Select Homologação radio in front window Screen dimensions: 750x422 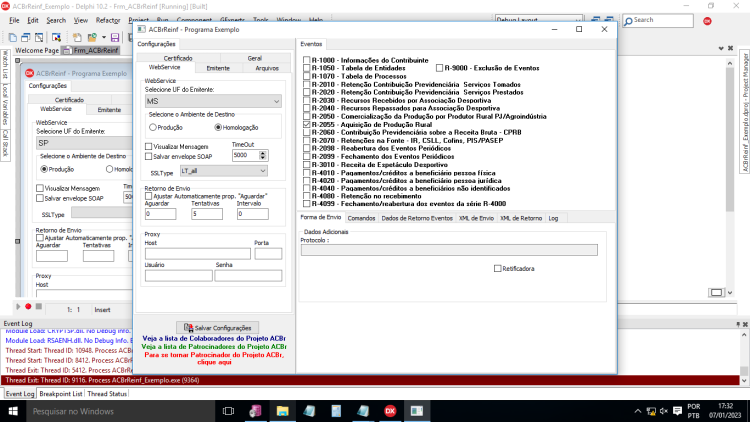coord(218,127)
